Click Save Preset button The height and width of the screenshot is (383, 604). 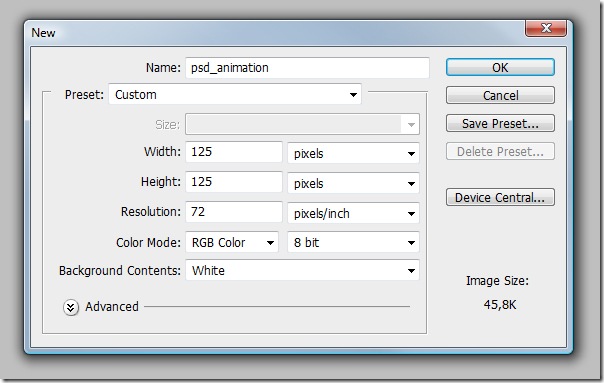pos(500,123)
